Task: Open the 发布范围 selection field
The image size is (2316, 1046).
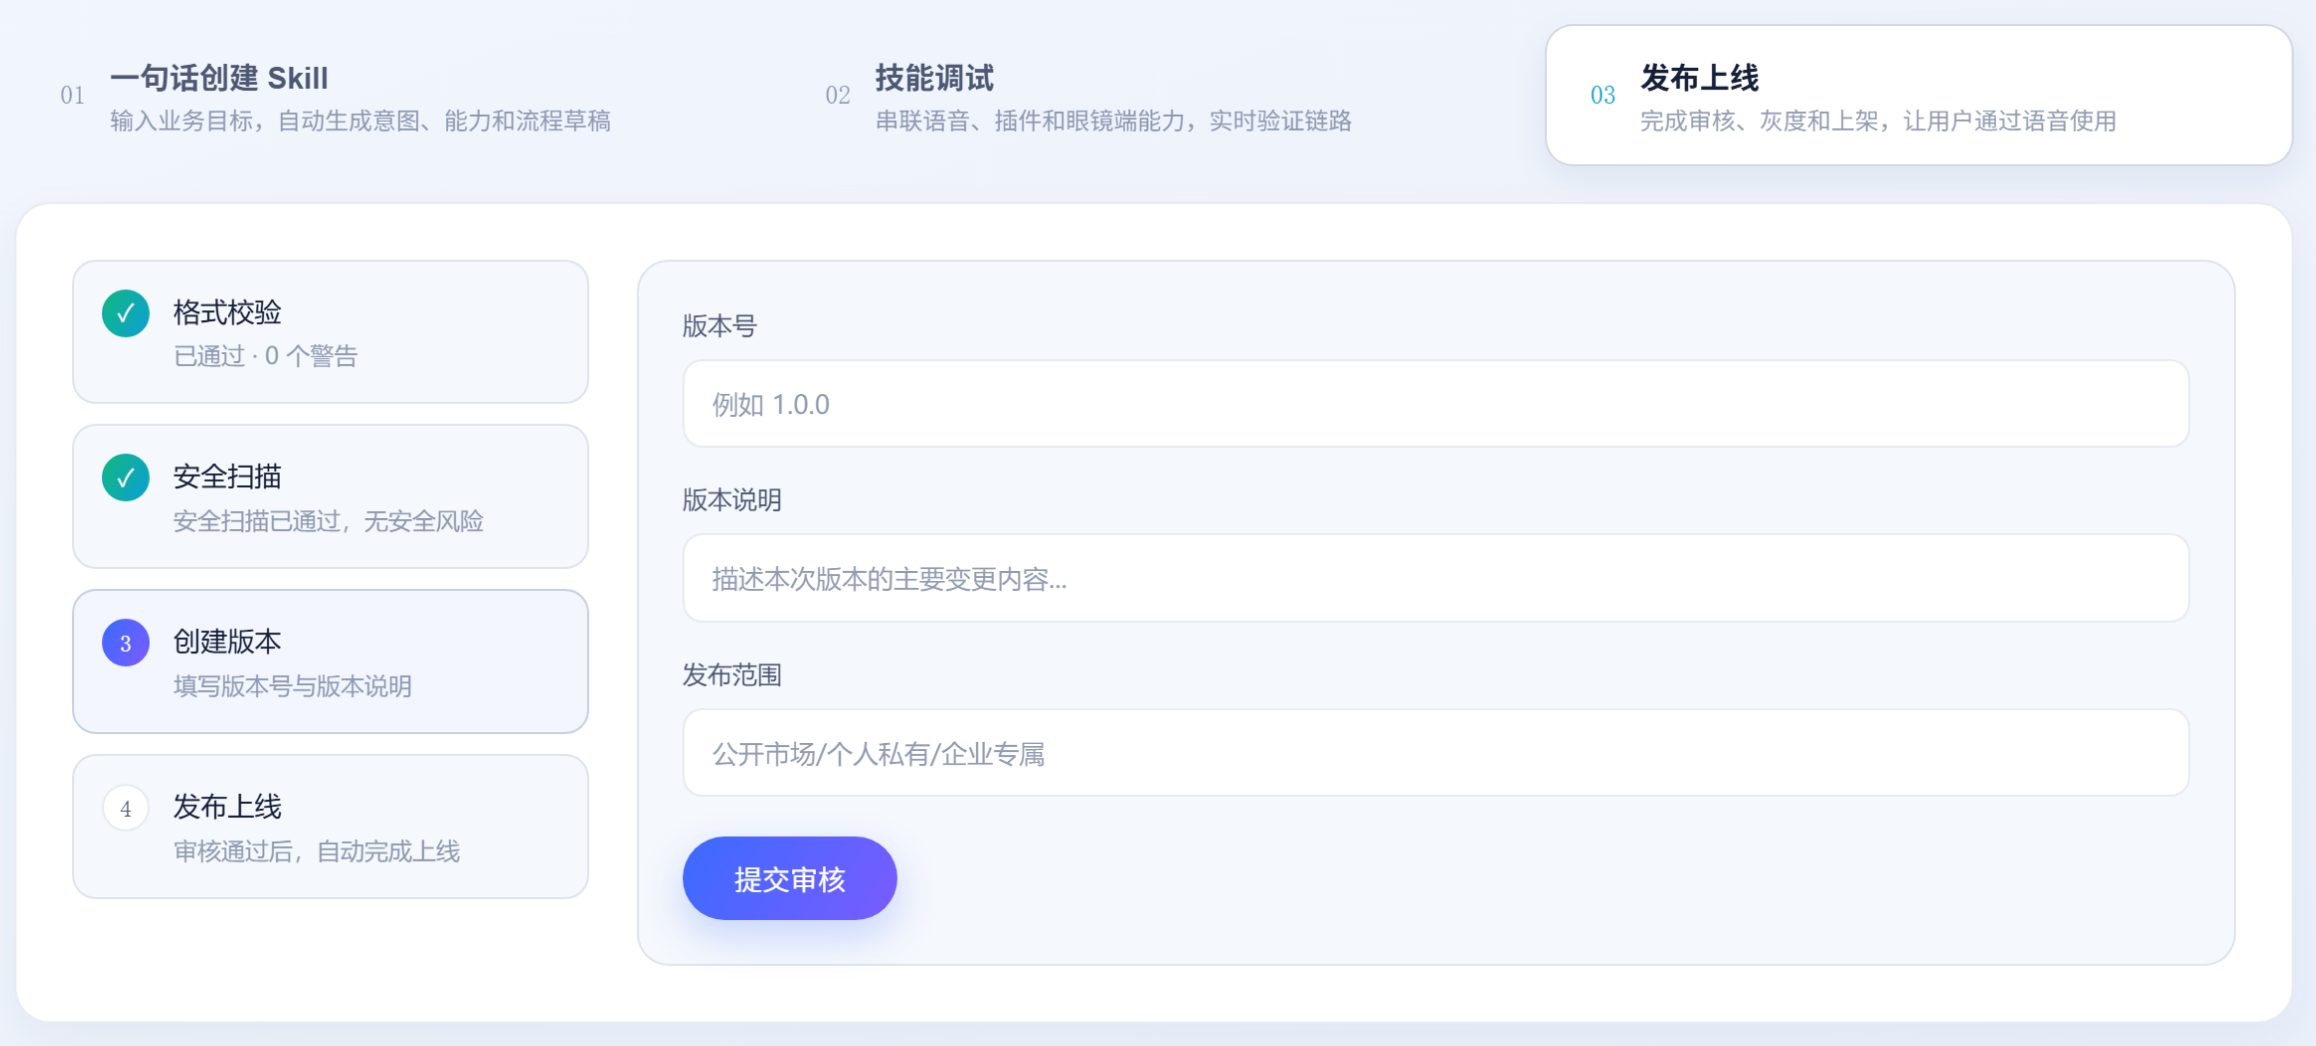Action: (x=1435, y=753)
